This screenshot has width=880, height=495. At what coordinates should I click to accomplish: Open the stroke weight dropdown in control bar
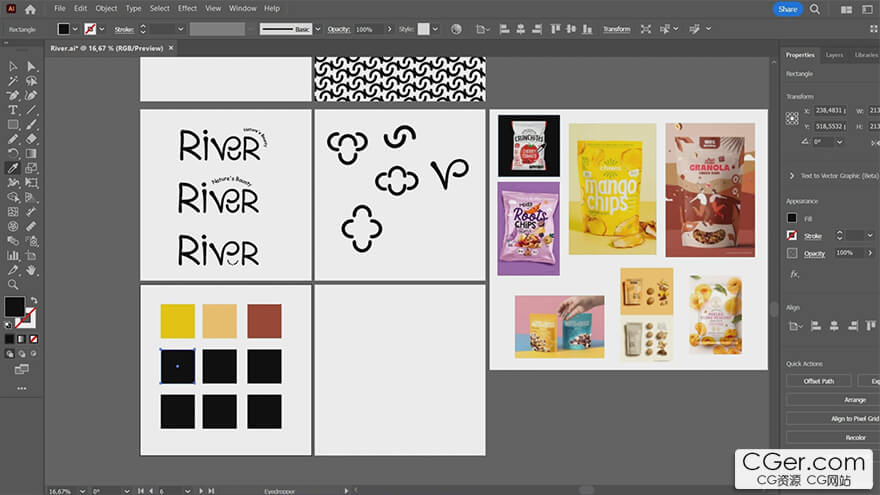tap(180, 29)
